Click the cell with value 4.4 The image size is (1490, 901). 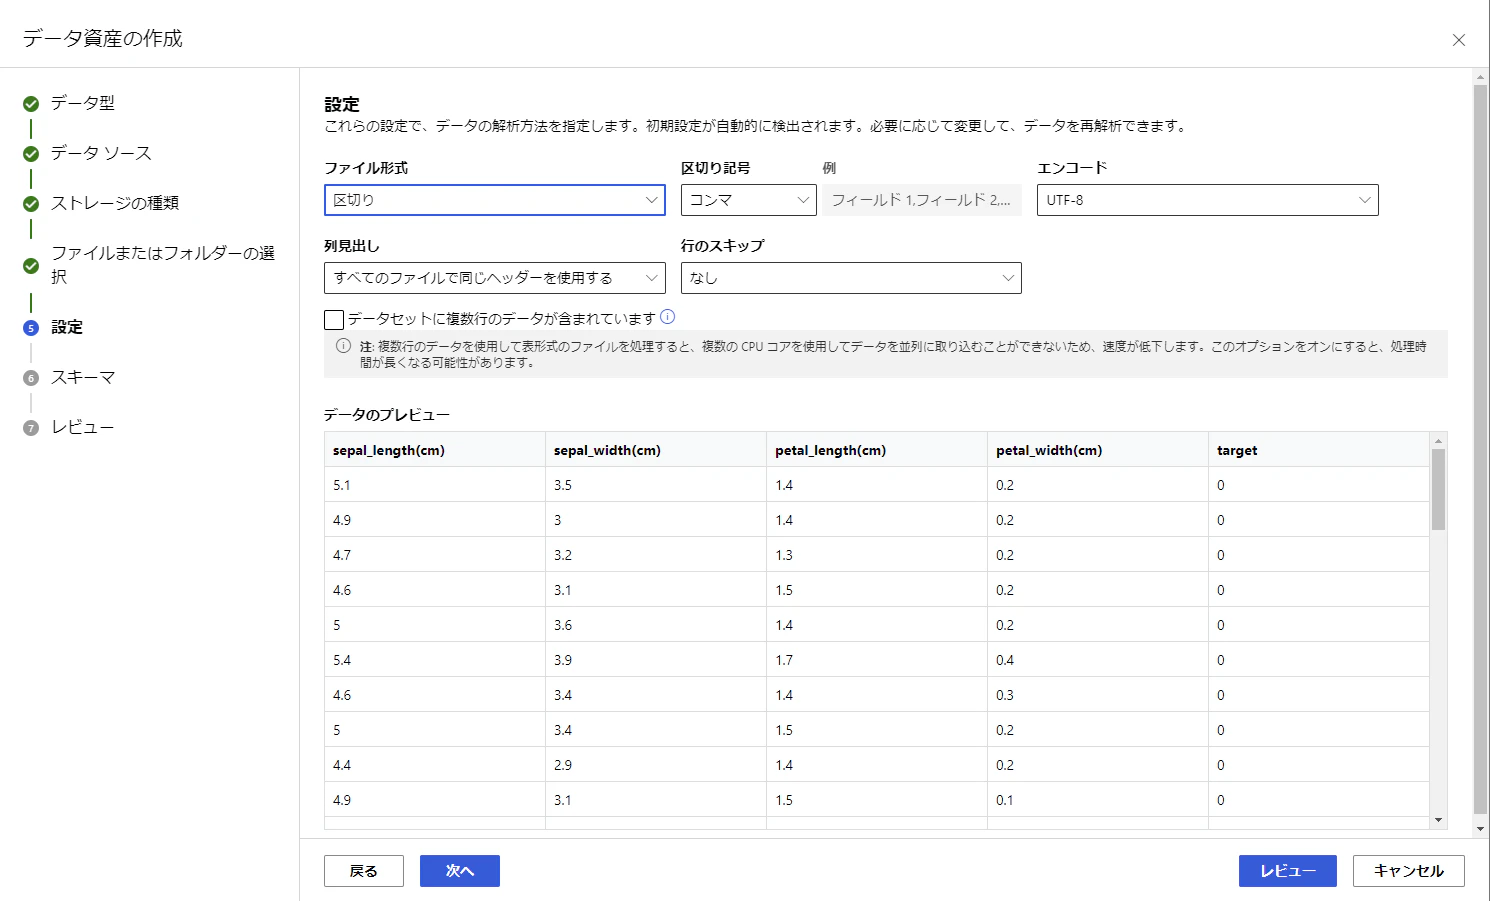[x=435, y=765]
